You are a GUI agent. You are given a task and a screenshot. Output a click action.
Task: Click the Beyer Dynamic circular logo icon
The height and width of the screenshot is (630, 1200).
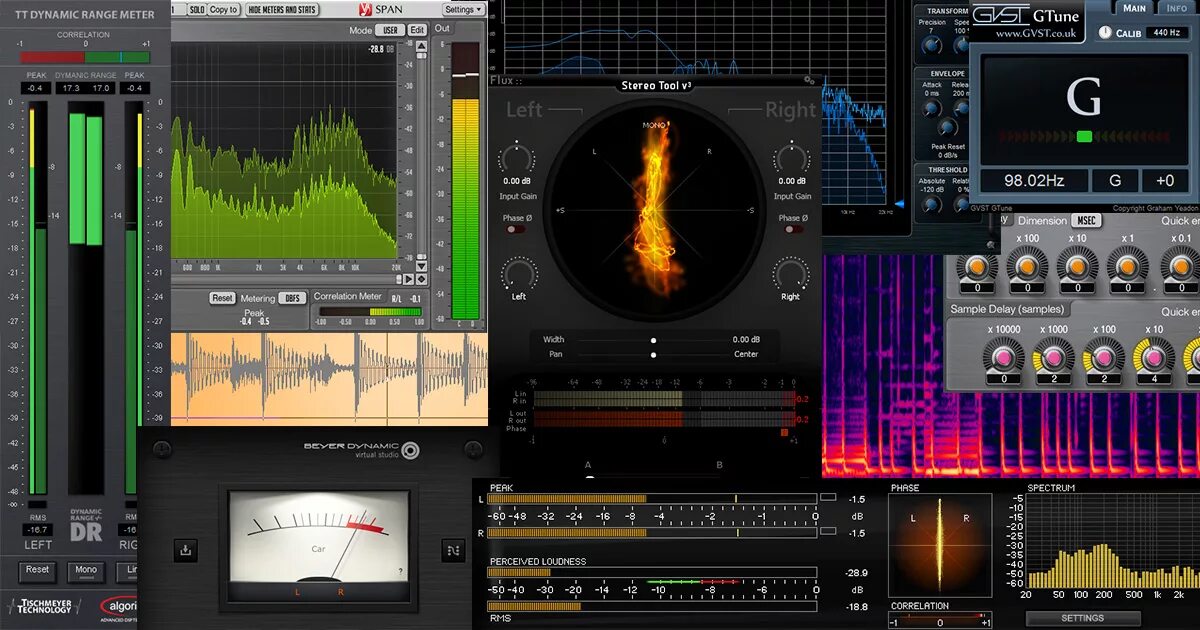pos(410,450)
